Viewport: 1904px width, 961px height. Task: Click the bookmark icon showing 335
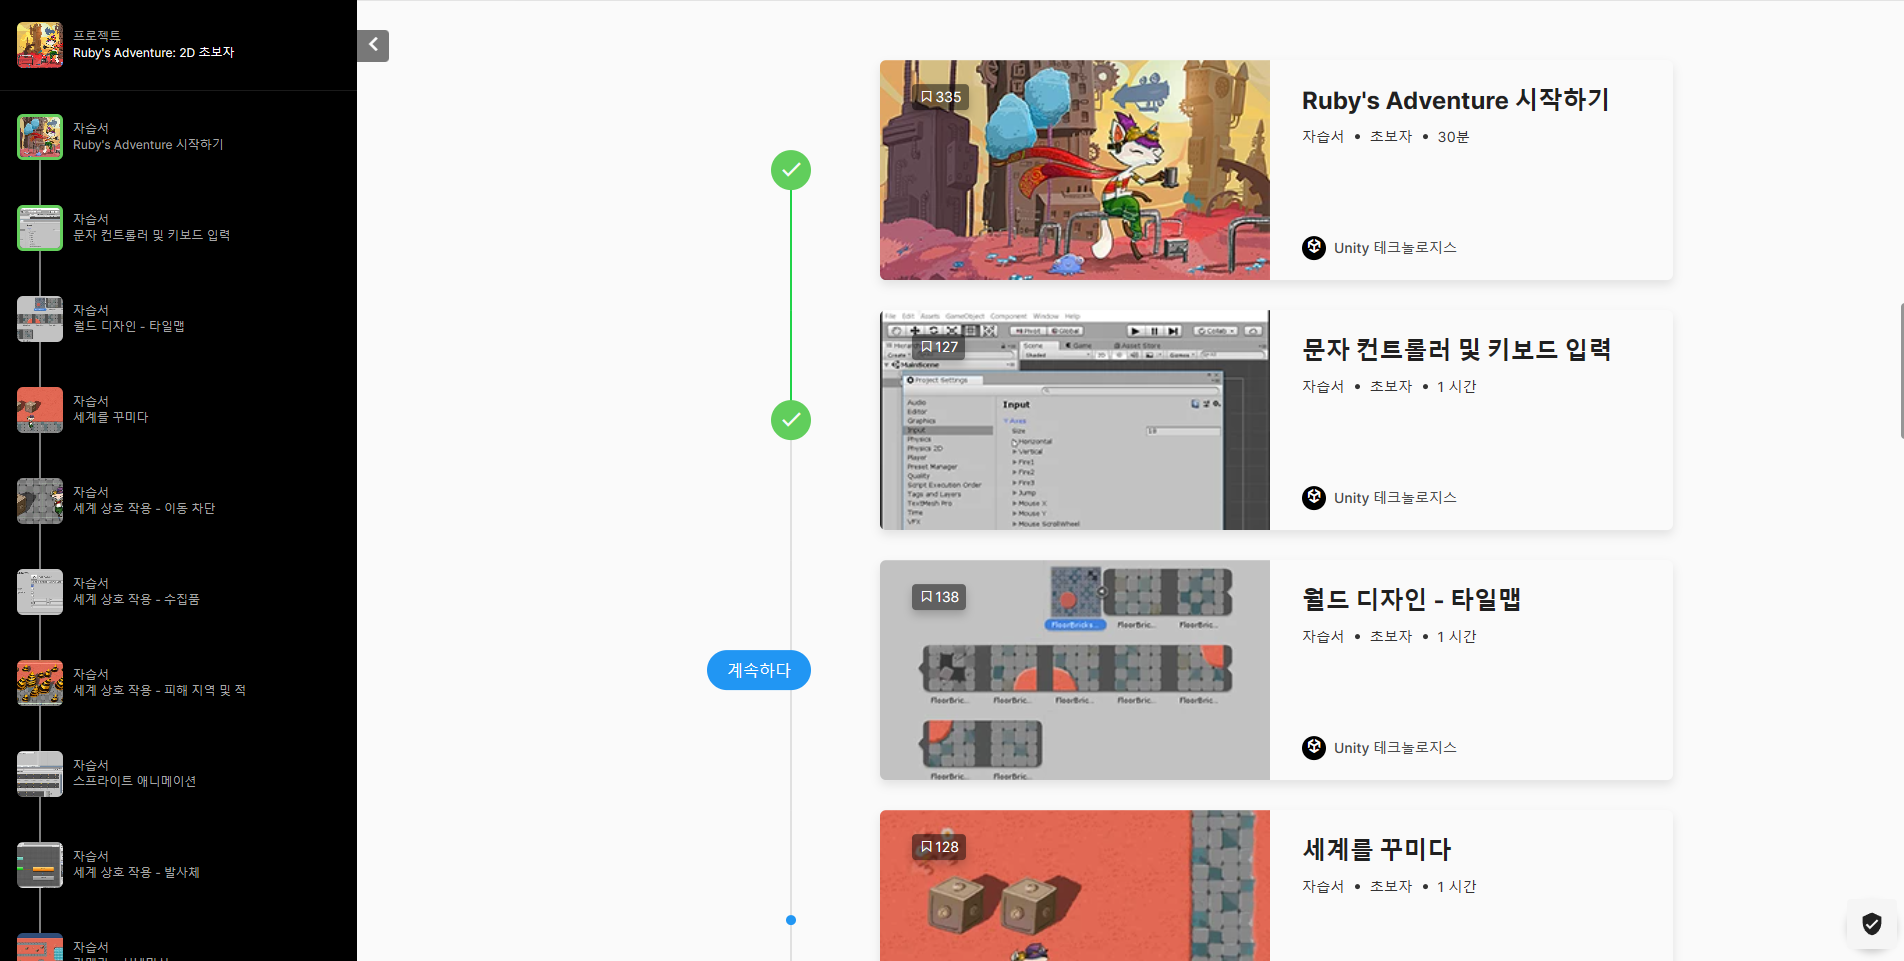926,97
